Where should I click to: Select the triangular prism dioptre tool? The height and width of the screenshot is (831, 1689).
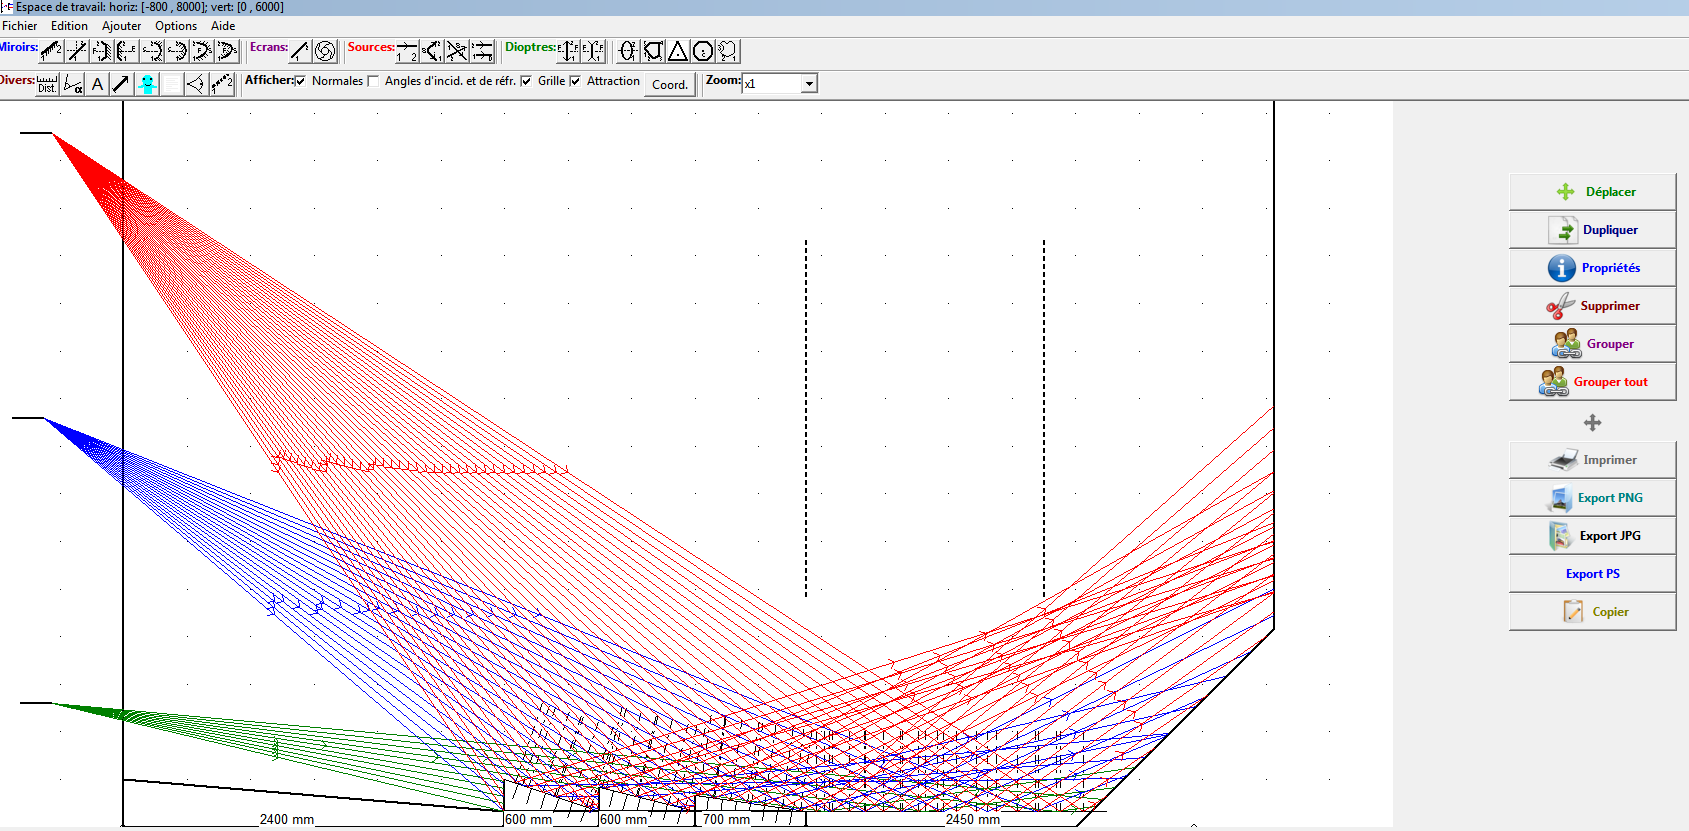[678, 51]
